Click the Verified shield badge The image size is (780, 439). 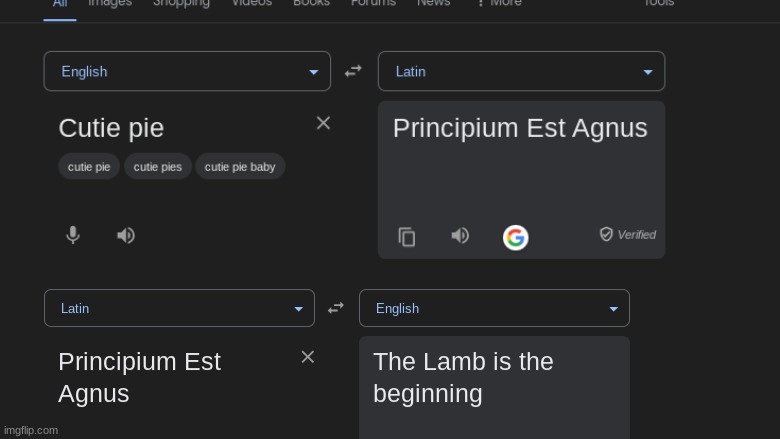point(628,234)
